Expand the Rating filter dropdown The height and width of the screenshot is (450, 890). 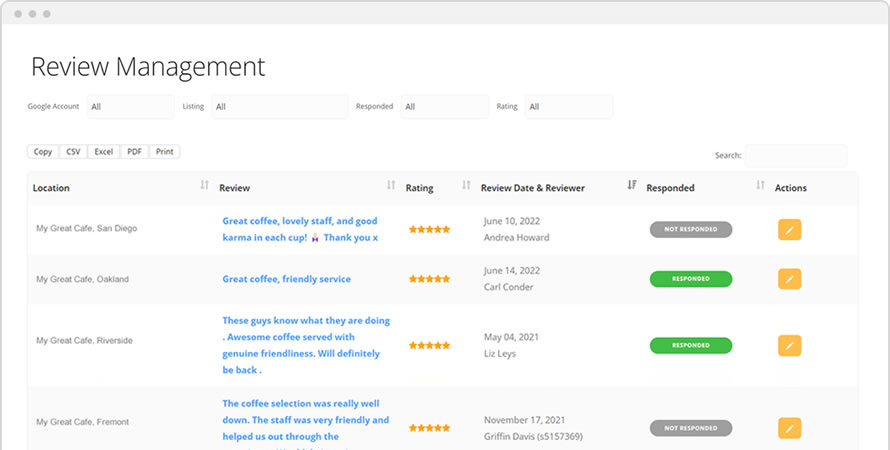568,107
